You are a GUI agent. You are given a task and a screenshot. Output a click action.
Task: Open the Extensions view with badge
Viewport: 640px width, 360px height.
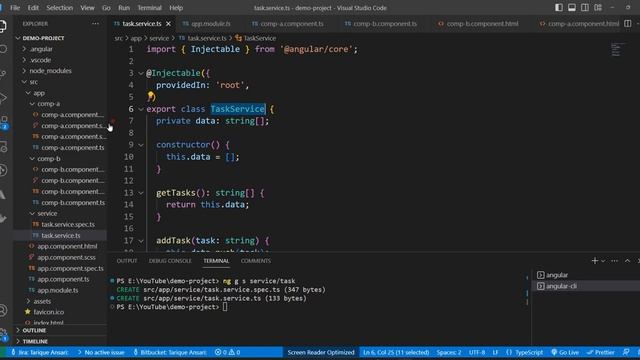4,122
